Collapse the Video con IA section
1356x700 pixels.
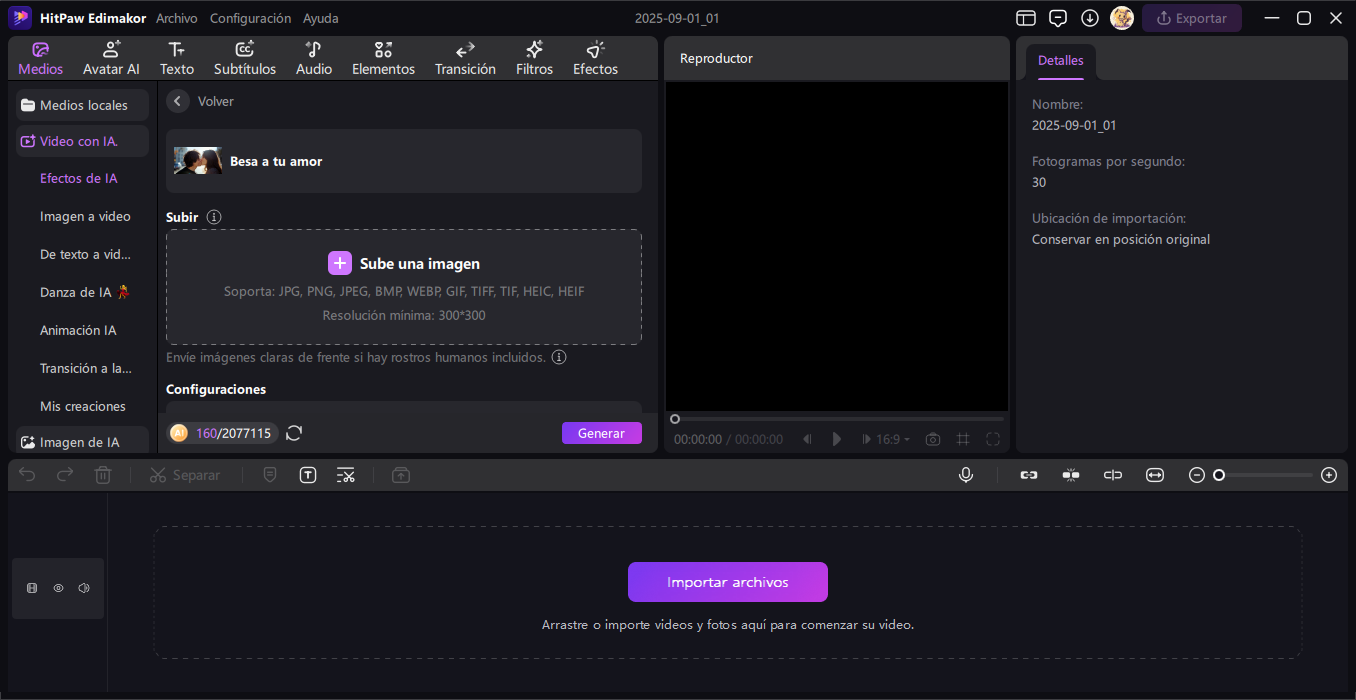coord(82,141)
